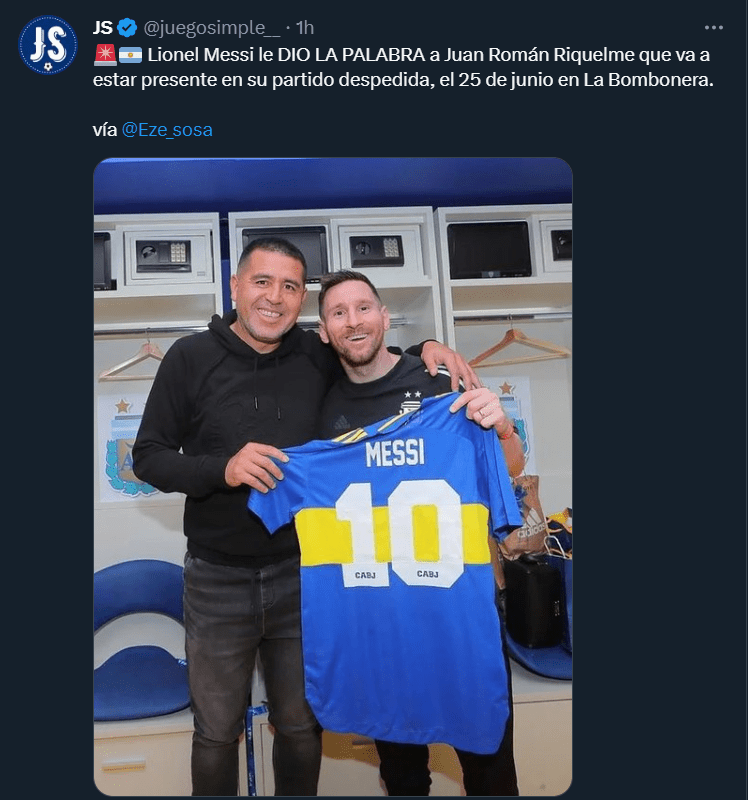Click the red siren emoji

click(105, 55)
